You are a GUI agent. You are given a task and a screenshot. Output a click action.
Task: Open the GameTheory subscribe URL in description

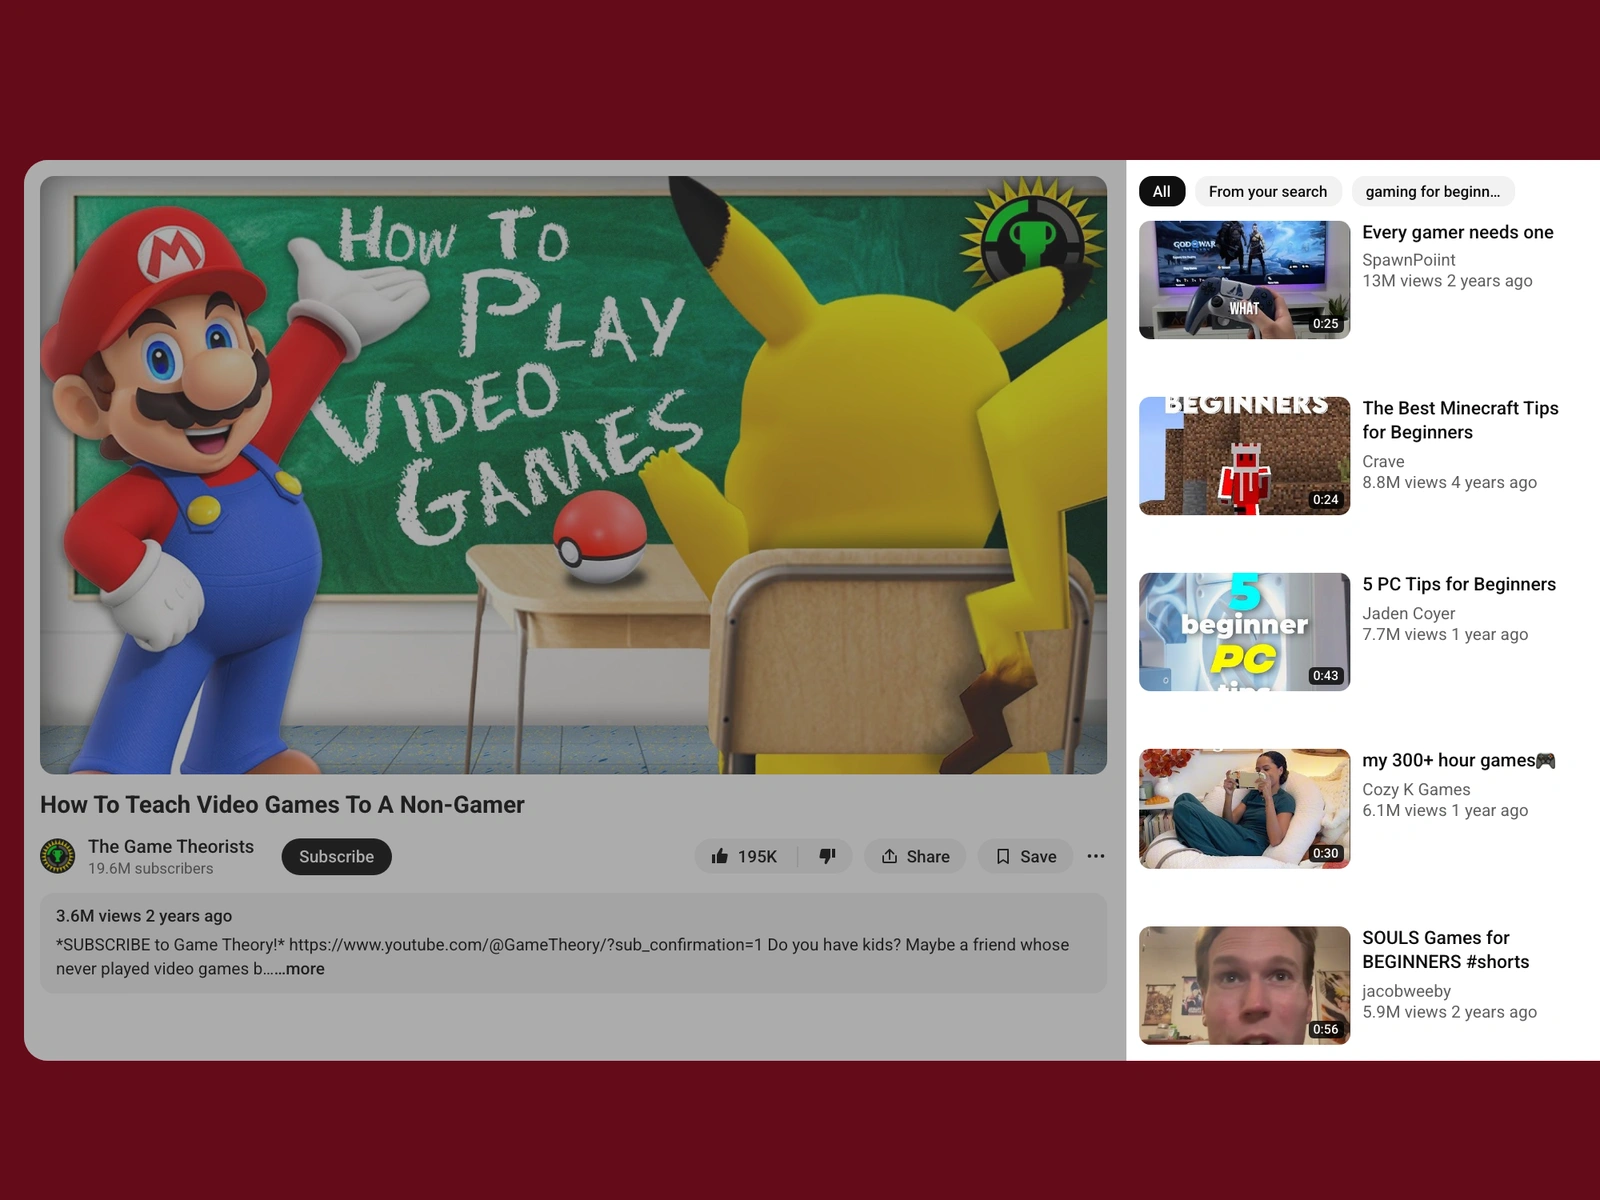coord(525,944)
